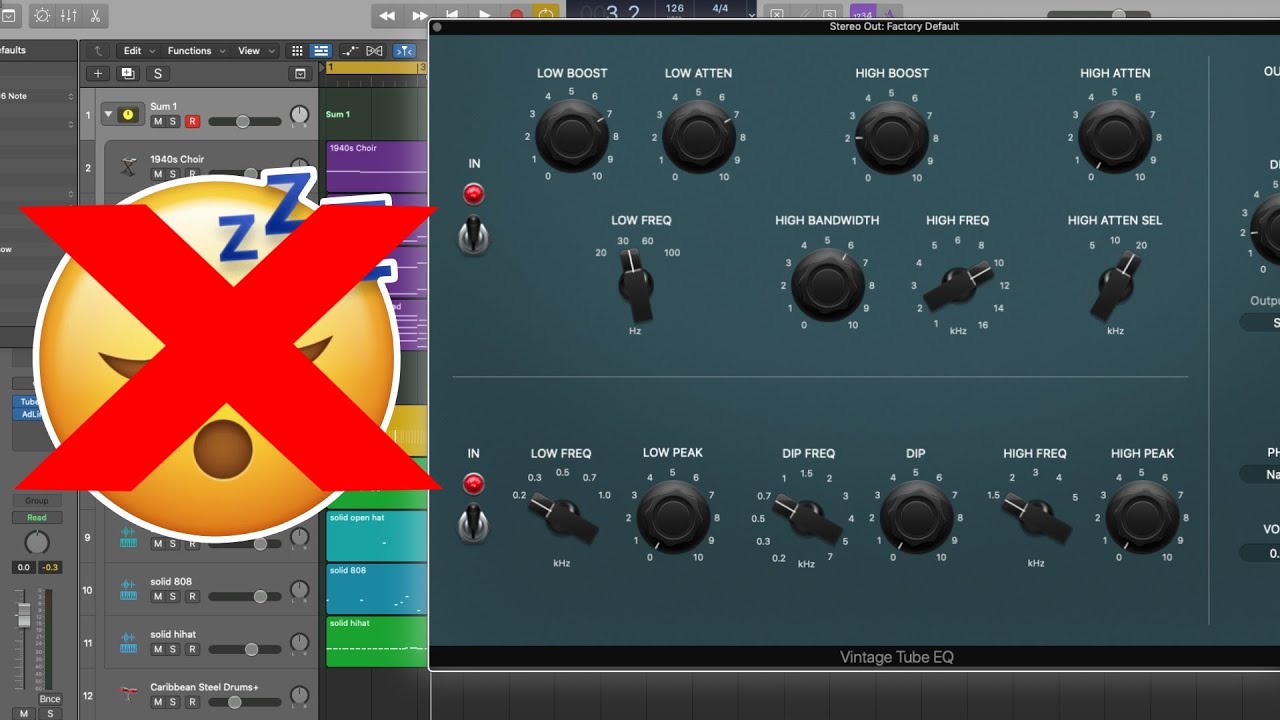The height and width of the screenshot is (720, 1280).
Task: Click the Bnce button in channel strip
Action: pyautogui.click(x=49, y=699)
